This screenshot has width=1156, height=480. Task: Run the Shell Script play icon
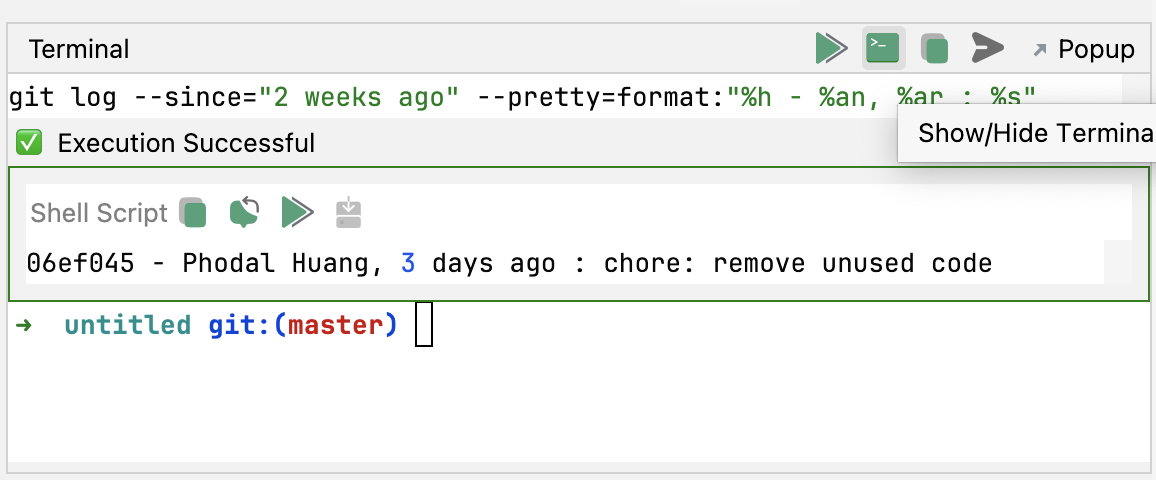click(297, 212)
